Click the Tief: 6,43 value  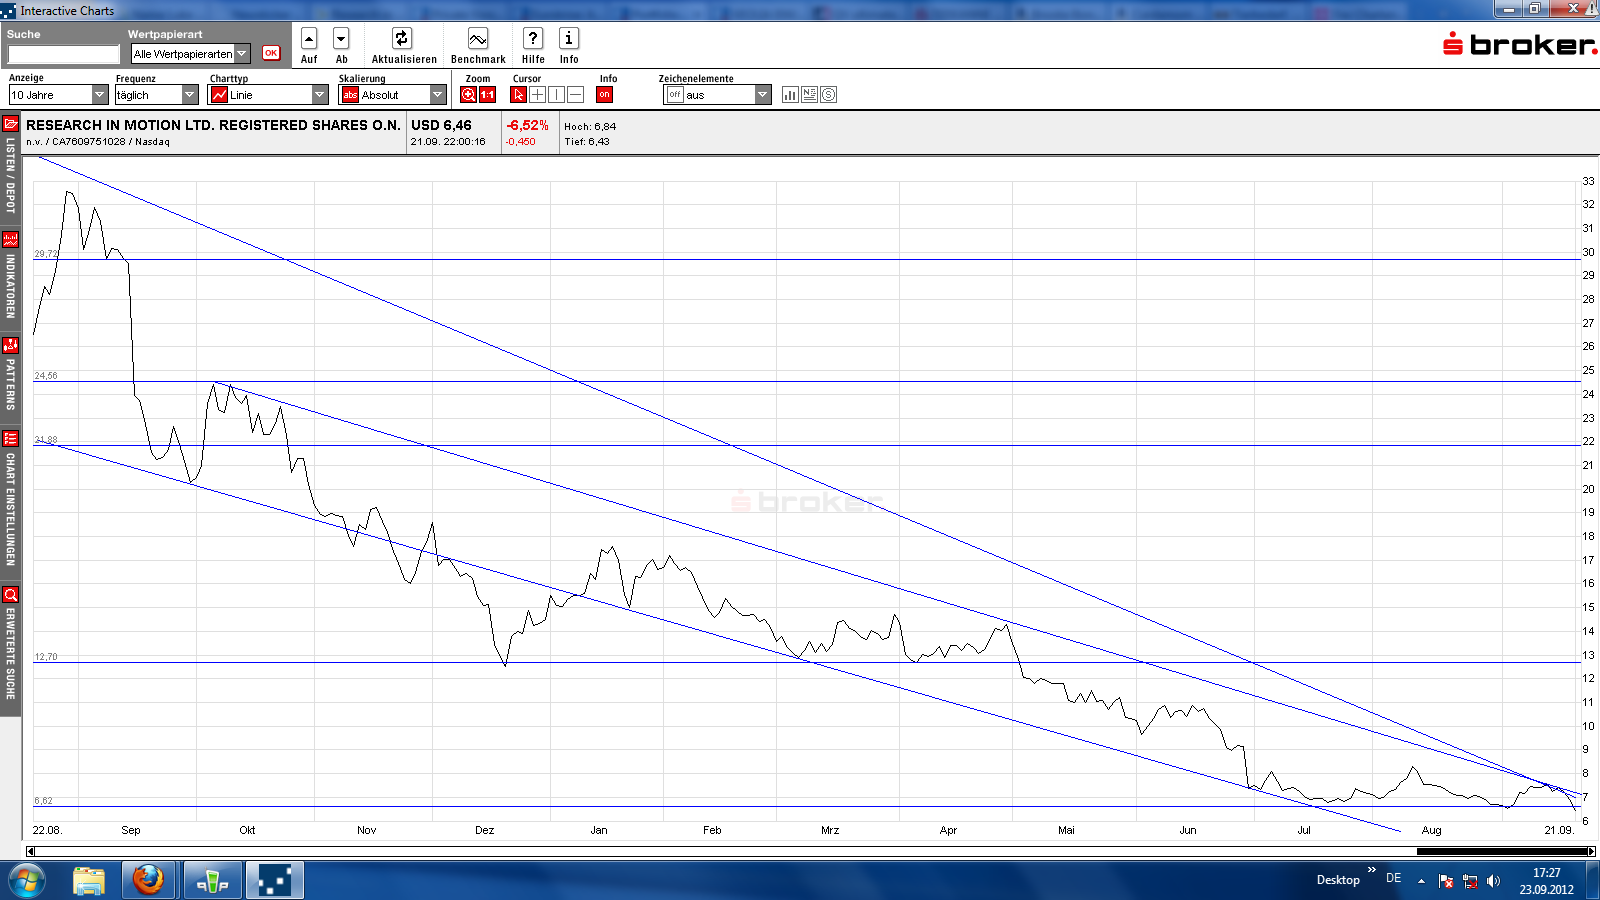point(587,142)
